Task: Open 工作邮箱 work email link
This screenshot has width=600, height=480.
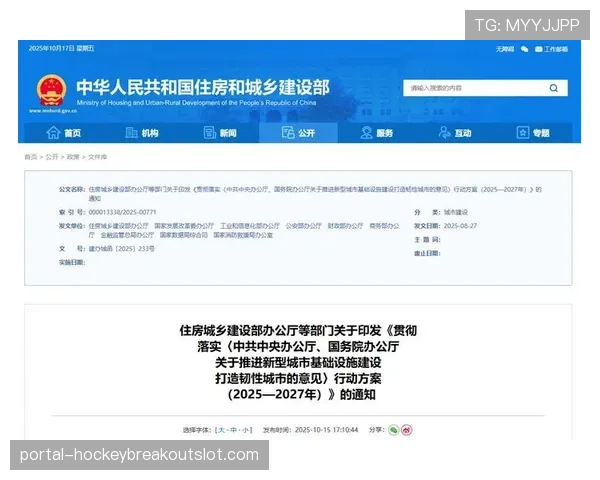Action: click(x=551, y=49)
